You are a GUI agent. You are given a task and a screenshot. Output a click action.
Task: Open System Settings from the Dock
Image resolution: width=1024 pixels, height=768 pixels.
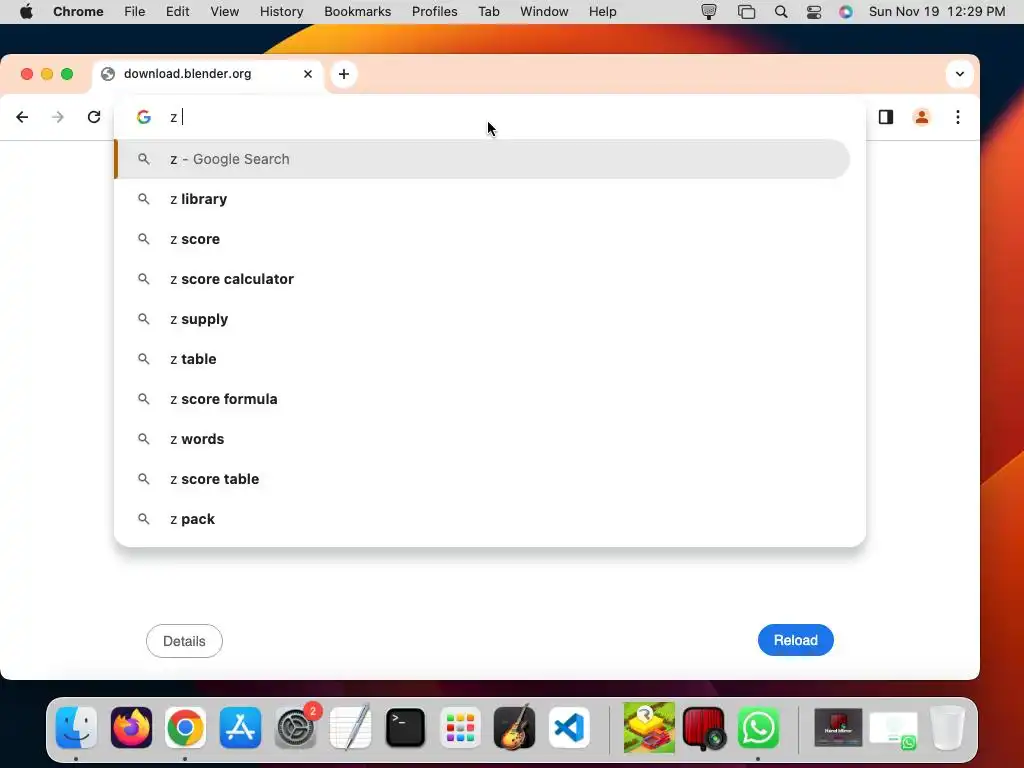coord(295,728)
